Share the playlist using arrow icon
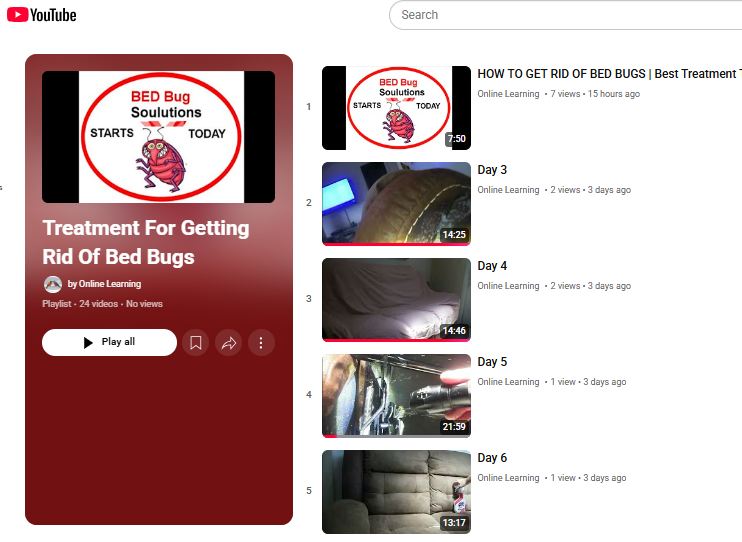The image size is (742, 542). click(x=229, y=342)
